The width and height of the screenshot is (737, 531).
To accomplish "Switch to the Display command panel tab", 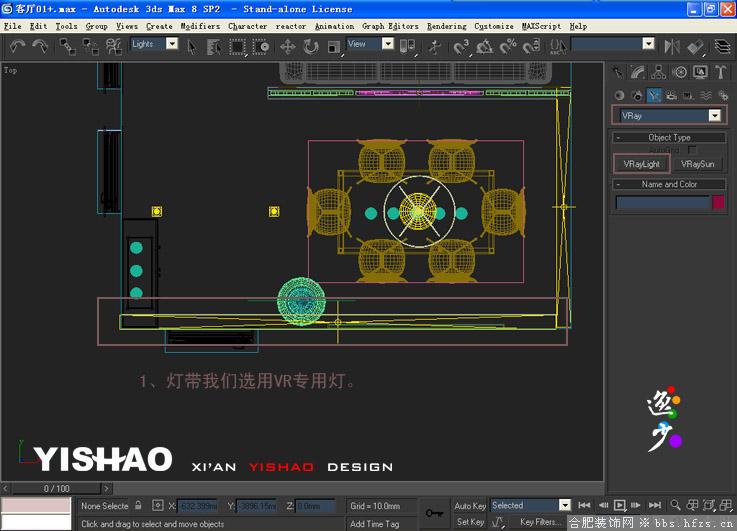I will pos(700,72).
